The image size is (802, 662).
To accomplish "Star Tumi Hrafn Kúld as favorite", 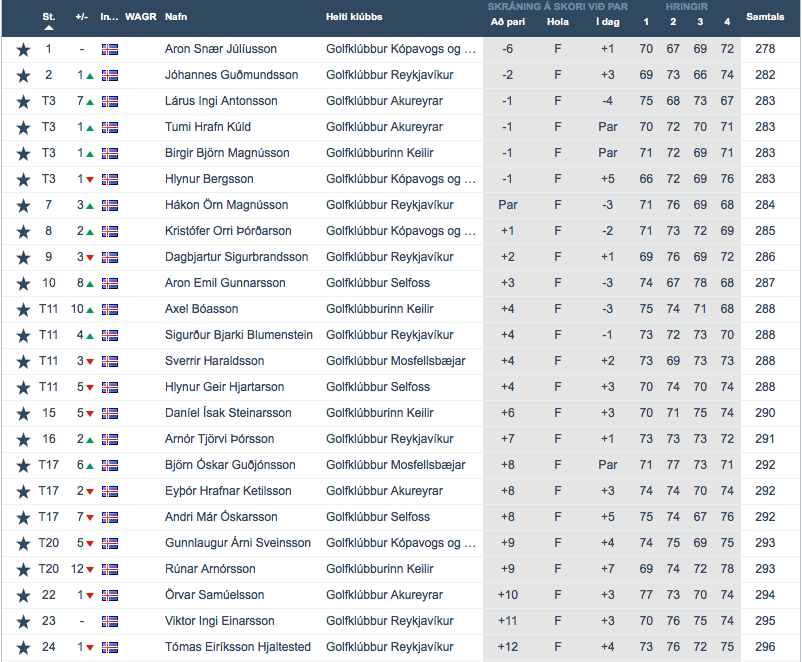I will click(23, 127).
